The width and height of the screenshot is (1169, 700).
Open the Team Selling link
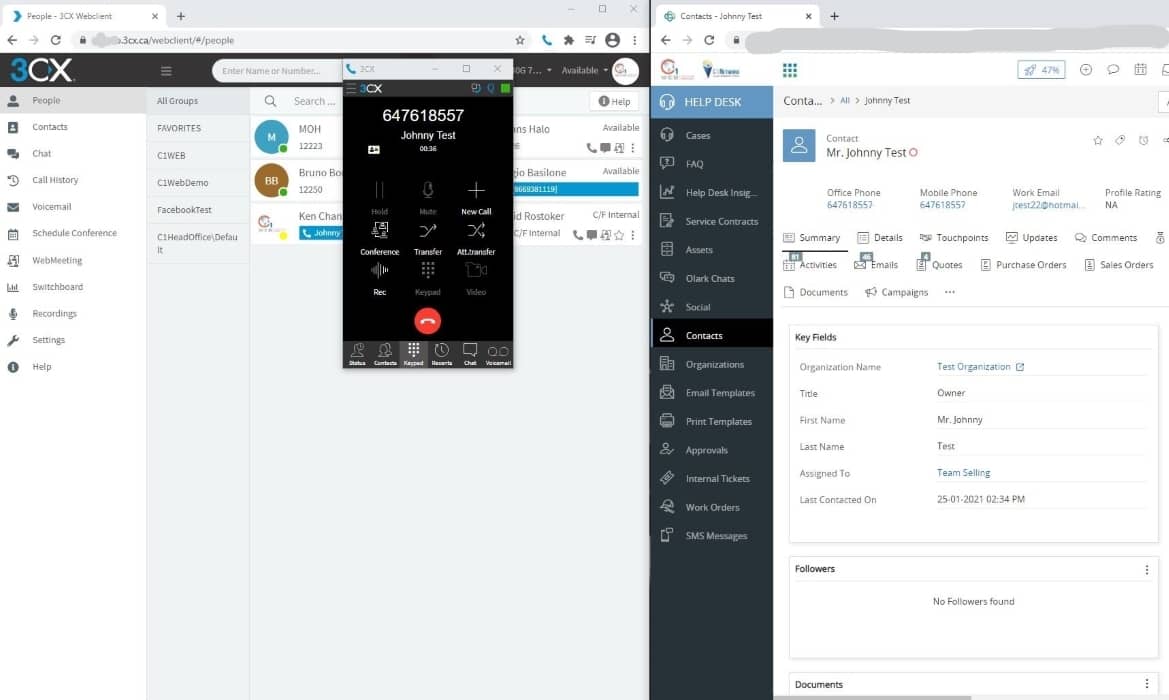point(963,473)
